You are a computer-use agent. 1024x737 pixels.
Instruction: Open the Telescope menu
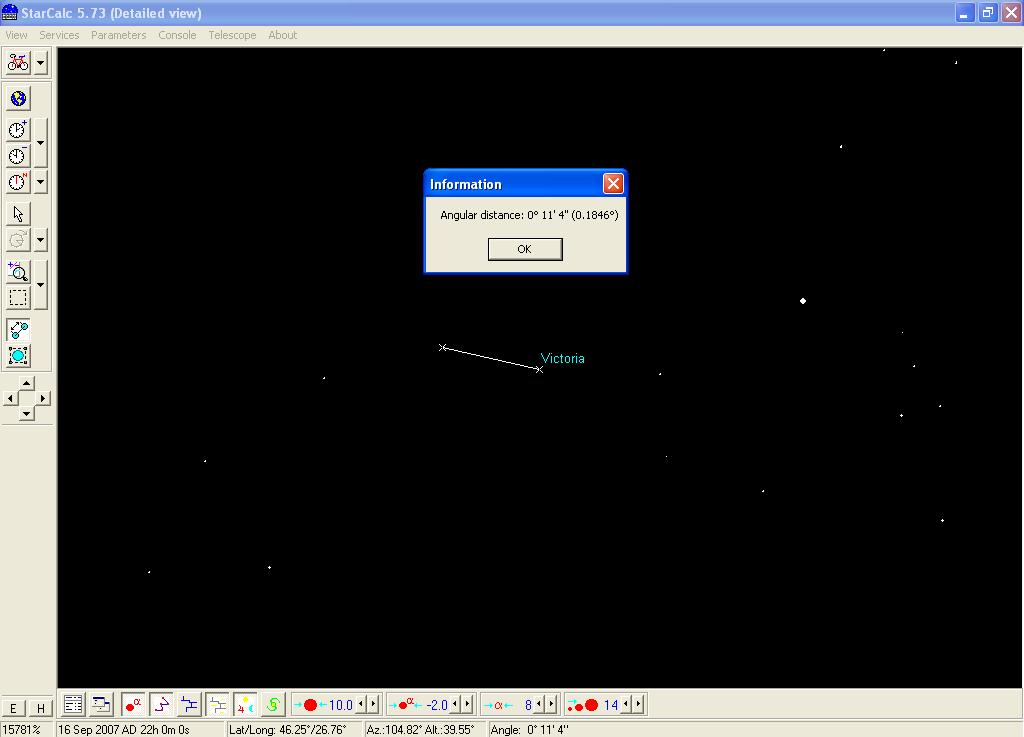(x=232, y=35)
